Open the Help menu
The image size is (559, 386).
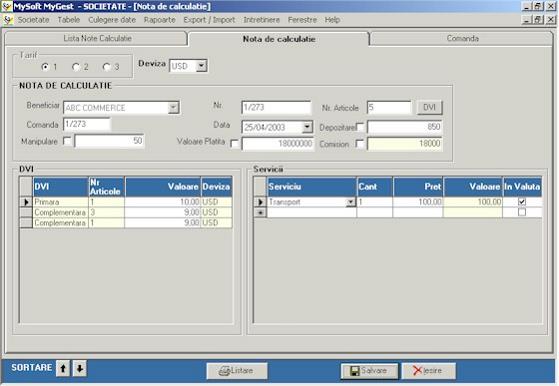click(x=332, y=20)
